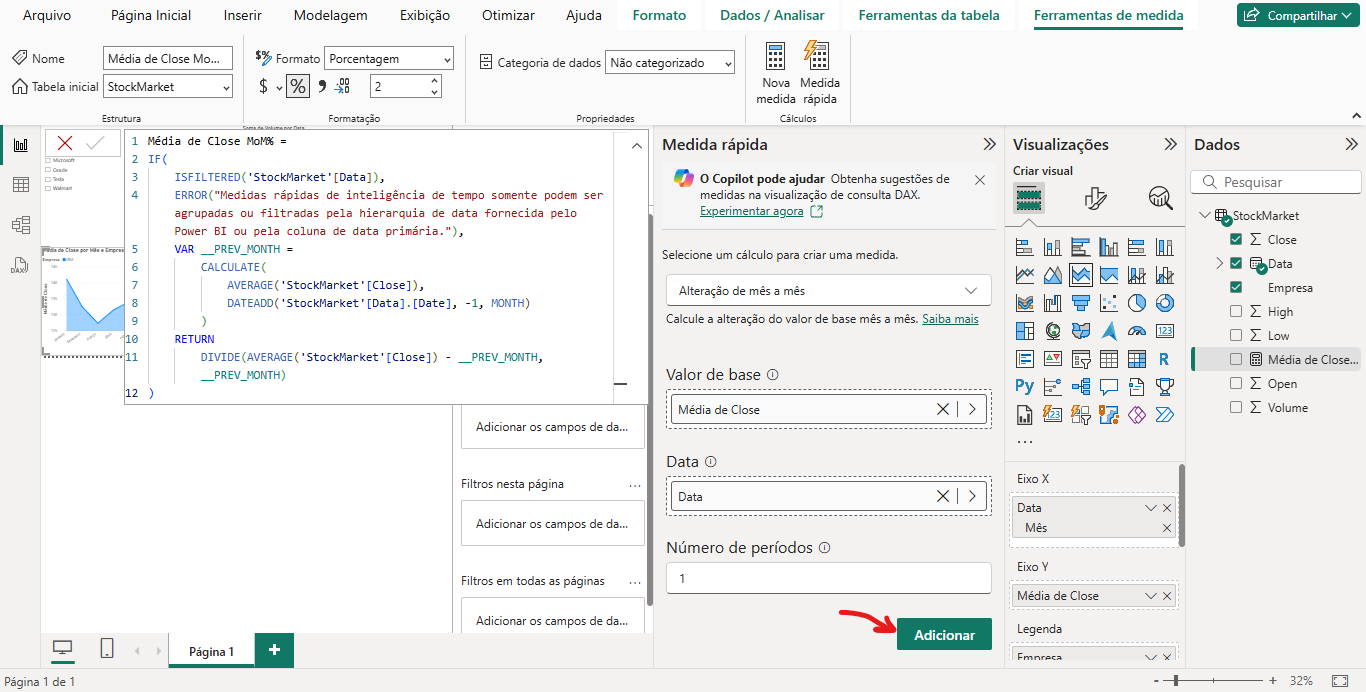Choose the treemap visual

click(x=1024, y=330)
